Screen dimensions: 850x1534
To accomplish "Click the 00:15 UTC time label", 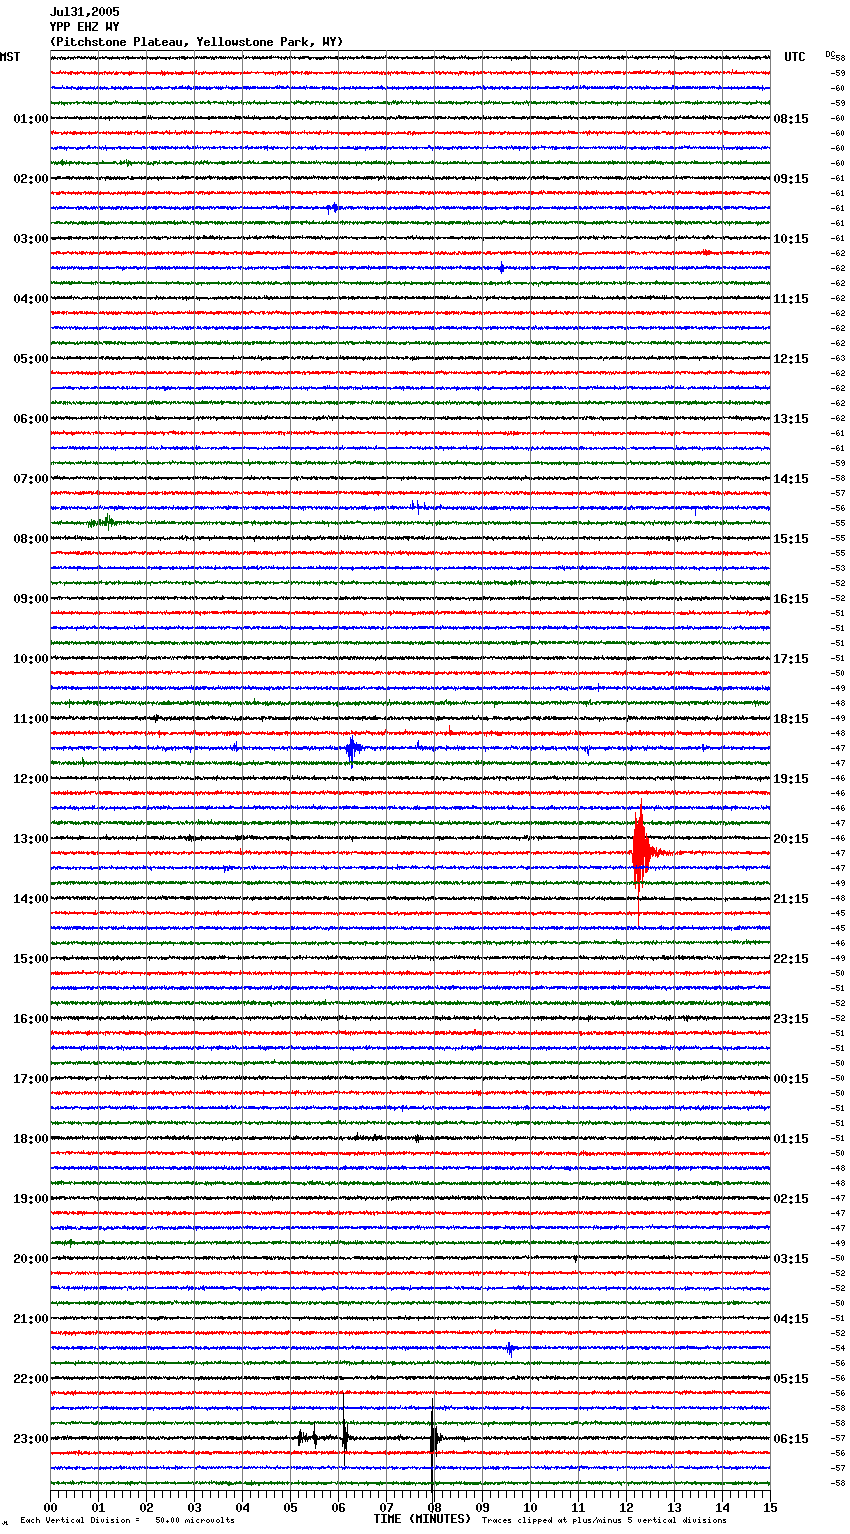I will (791, 1079).
